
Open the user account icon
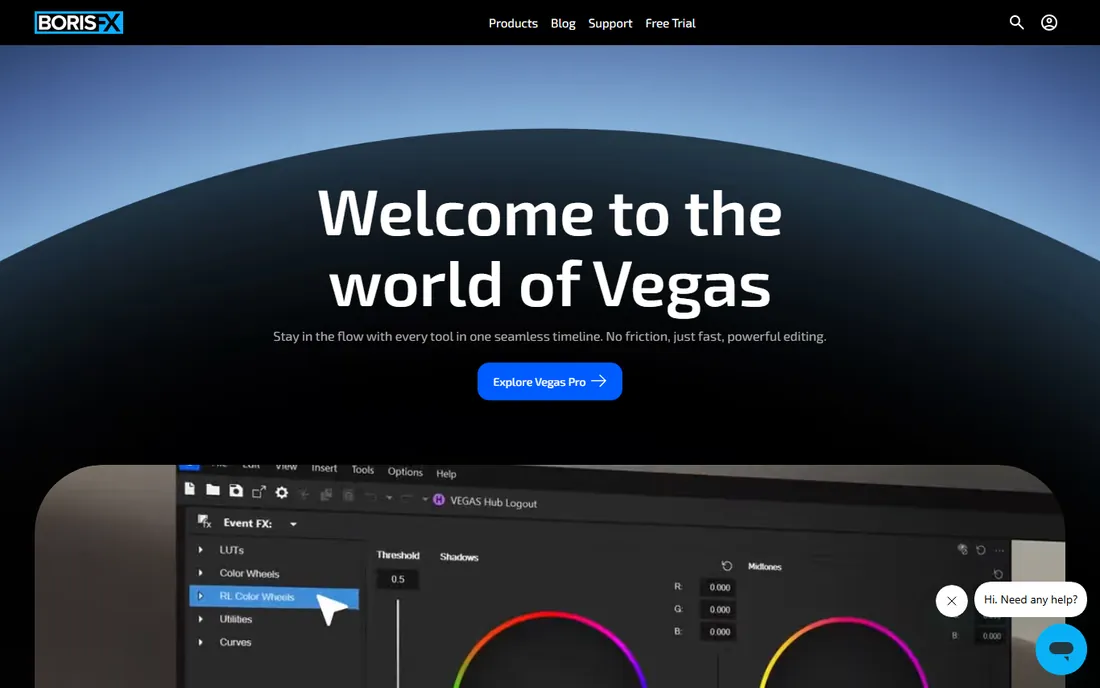coord(1049,22)
